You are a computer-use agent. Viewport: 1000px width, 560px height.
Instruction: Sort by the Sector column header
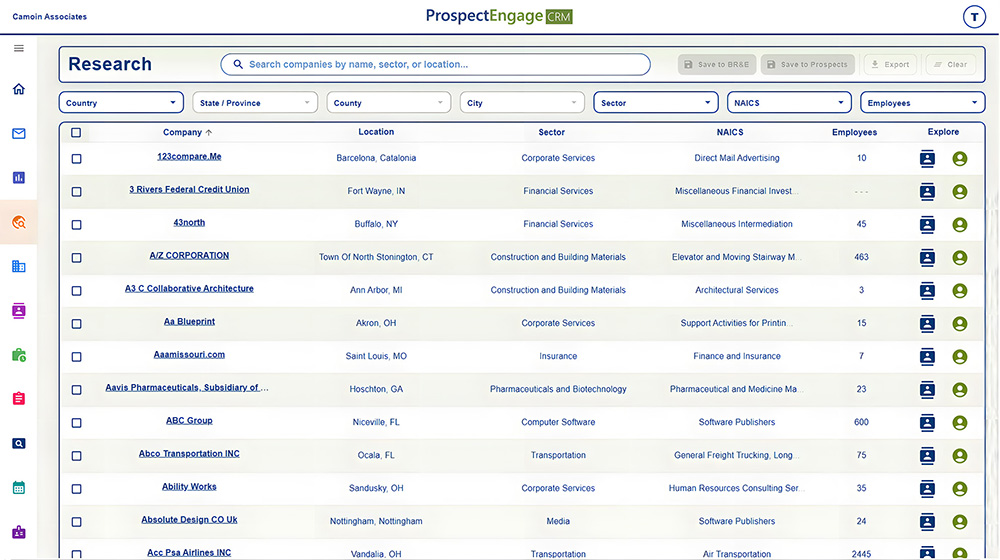click(x=552, y=132)
